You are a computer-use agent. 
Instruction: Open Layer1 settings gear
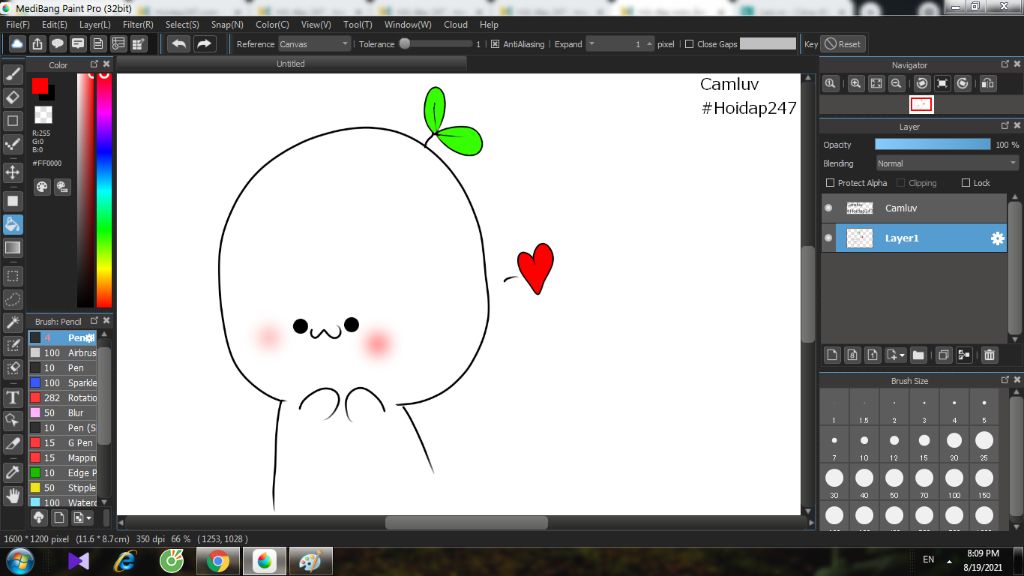tap(997, 238)
